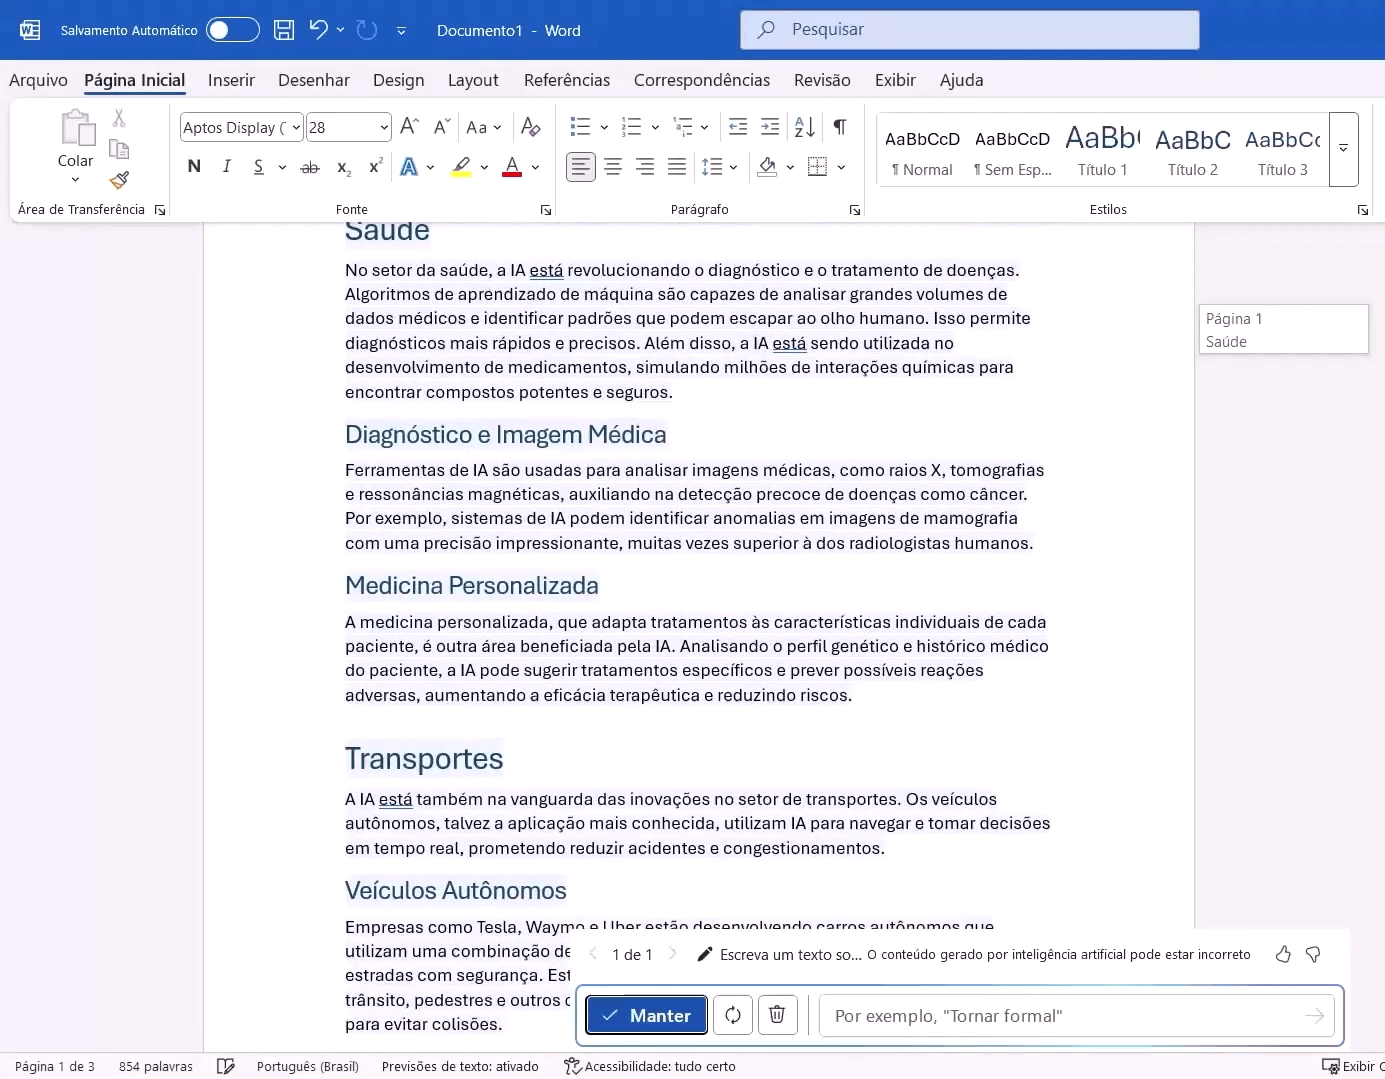Screen dimensions: 1385x1079
Task: Align the paragraph right
Action: click(x=645, y=167)
